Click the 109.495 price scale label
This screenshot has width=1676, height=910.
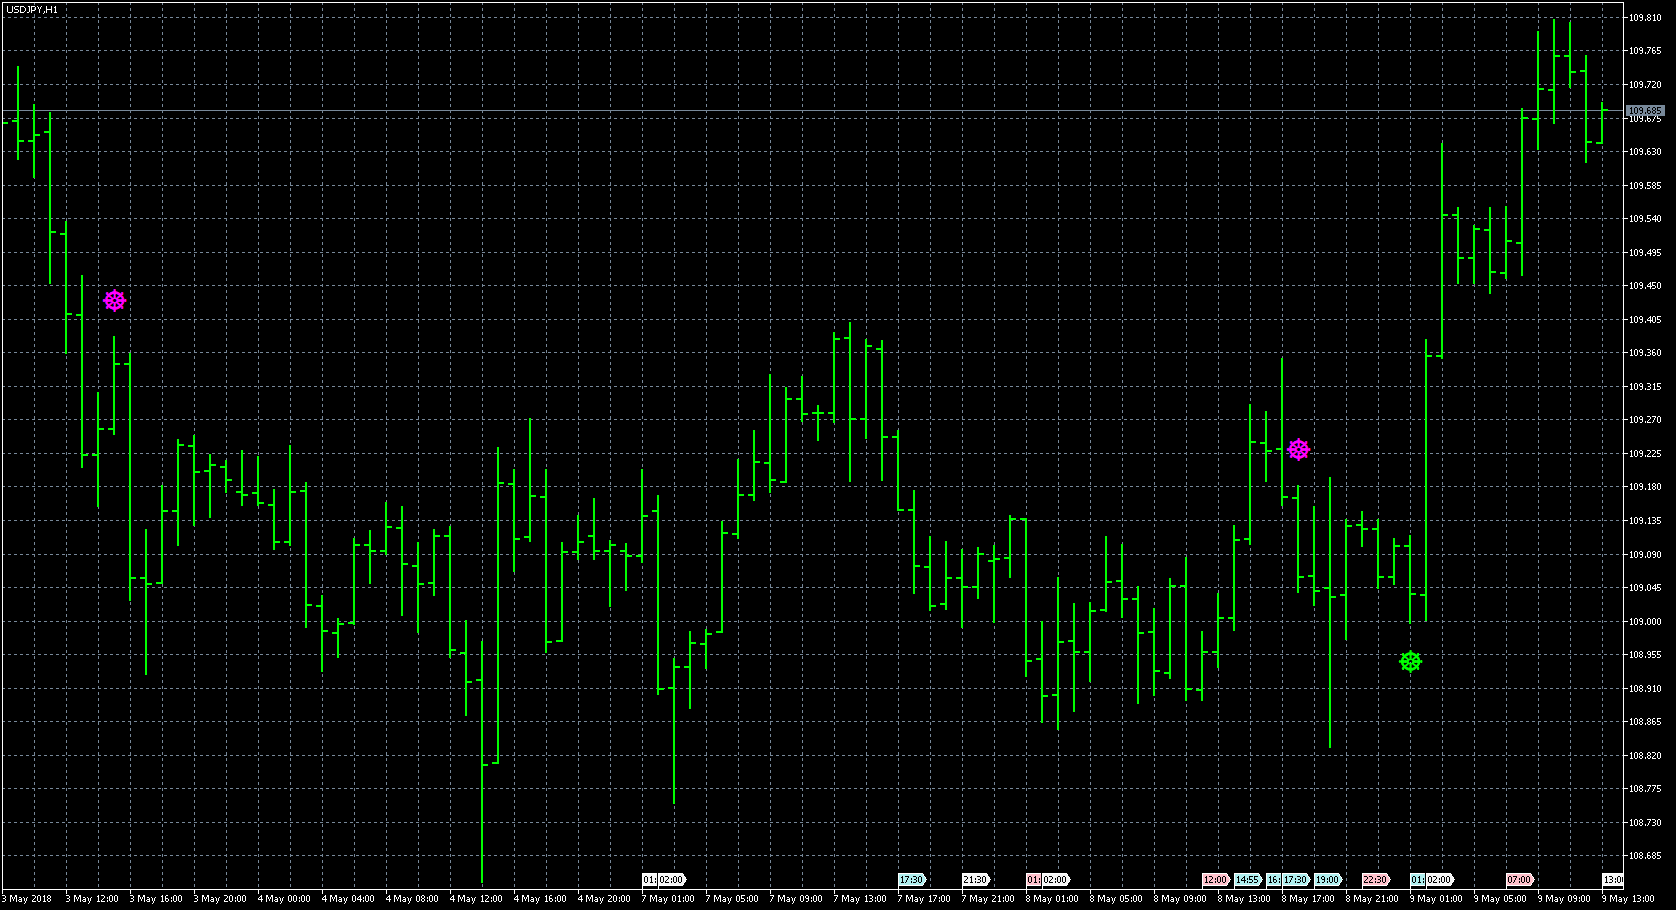point(1645,252)
